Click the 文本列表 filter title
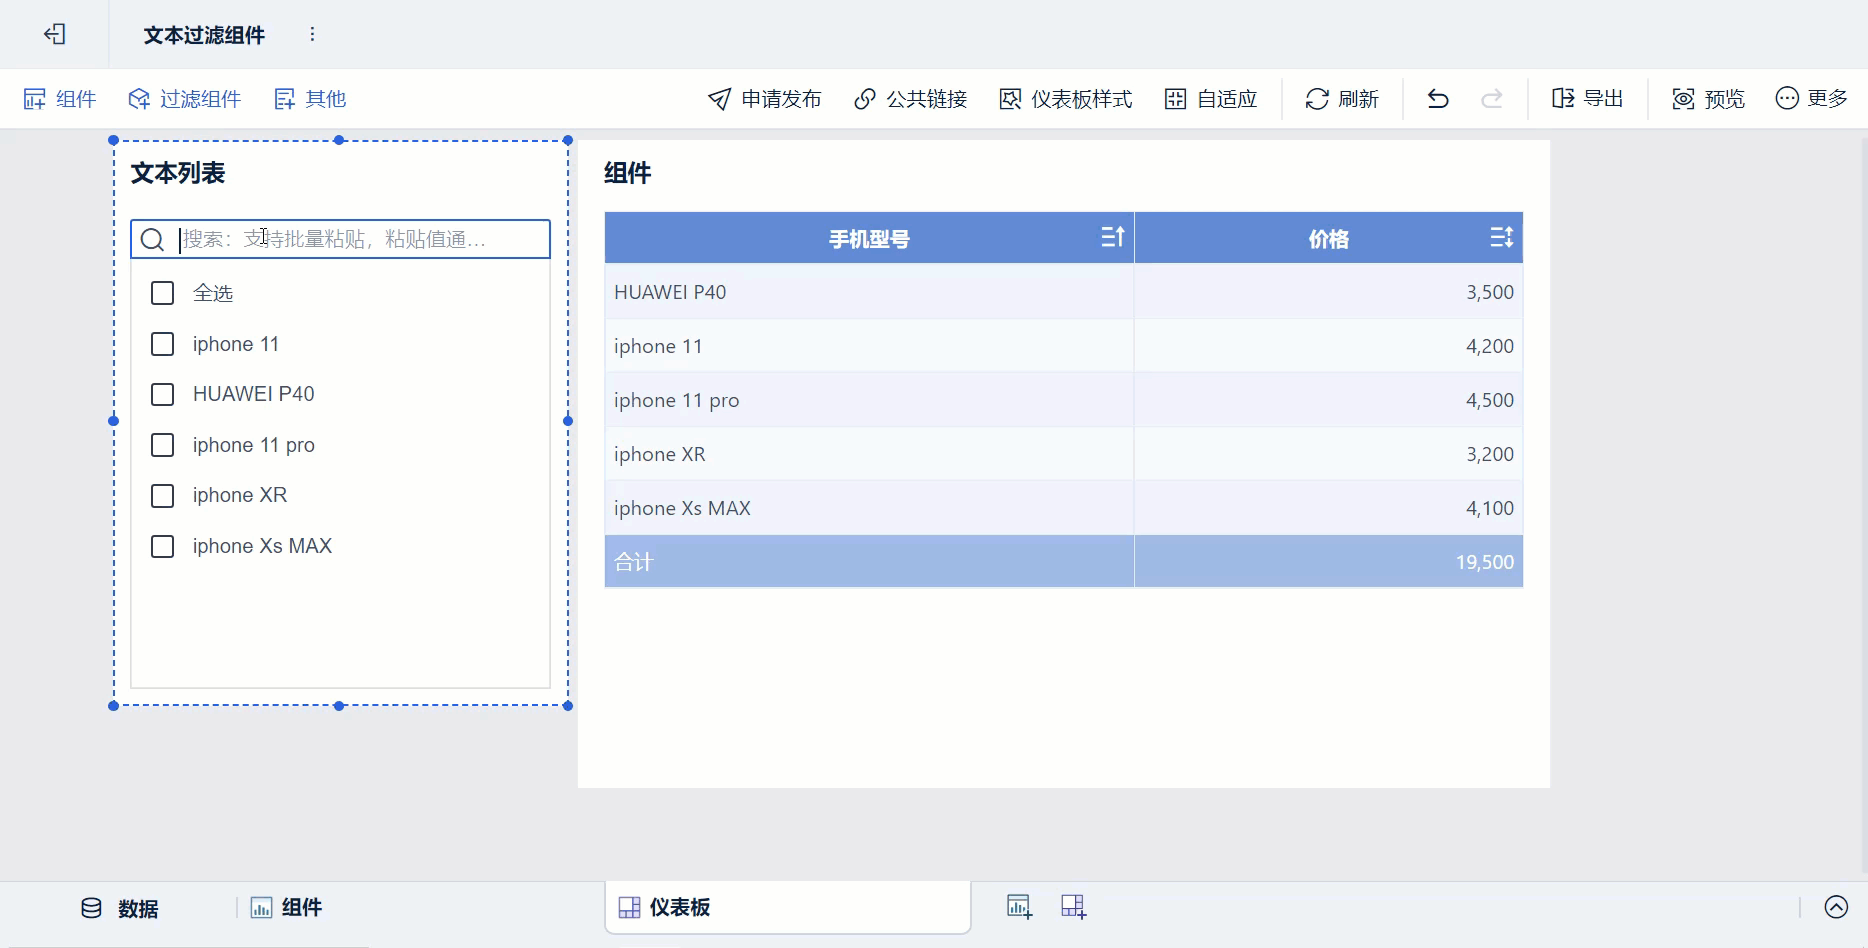 178,173
